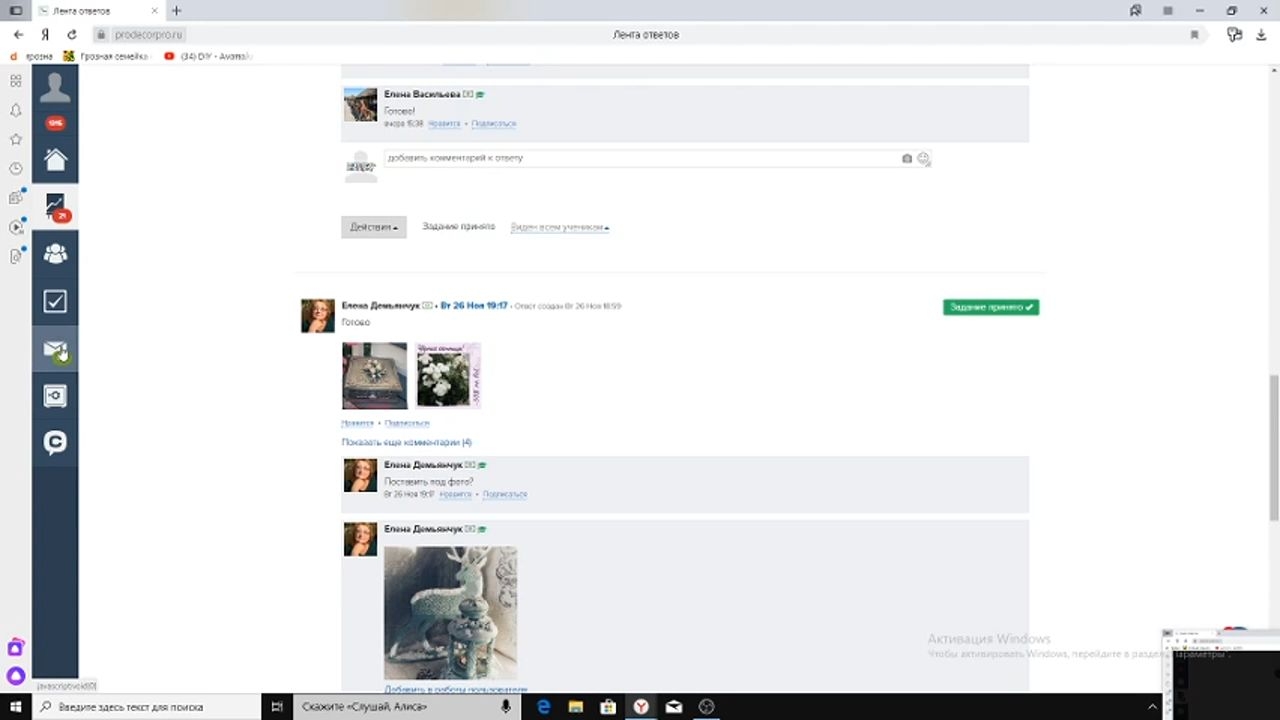Open the browser favorites star icon
The width and height of the screenshot is (1280, 720).
pos(15,139)
